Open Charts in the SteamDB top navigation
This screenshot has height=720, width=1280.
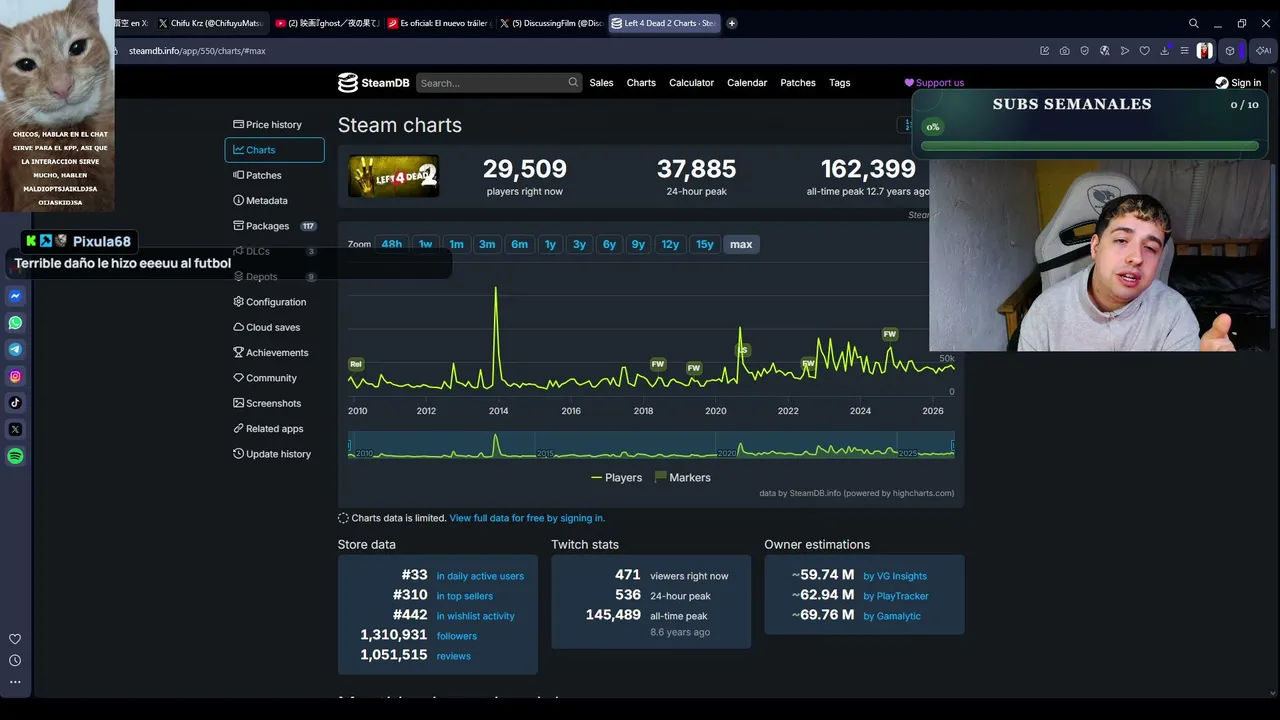[x=641, y=83]
